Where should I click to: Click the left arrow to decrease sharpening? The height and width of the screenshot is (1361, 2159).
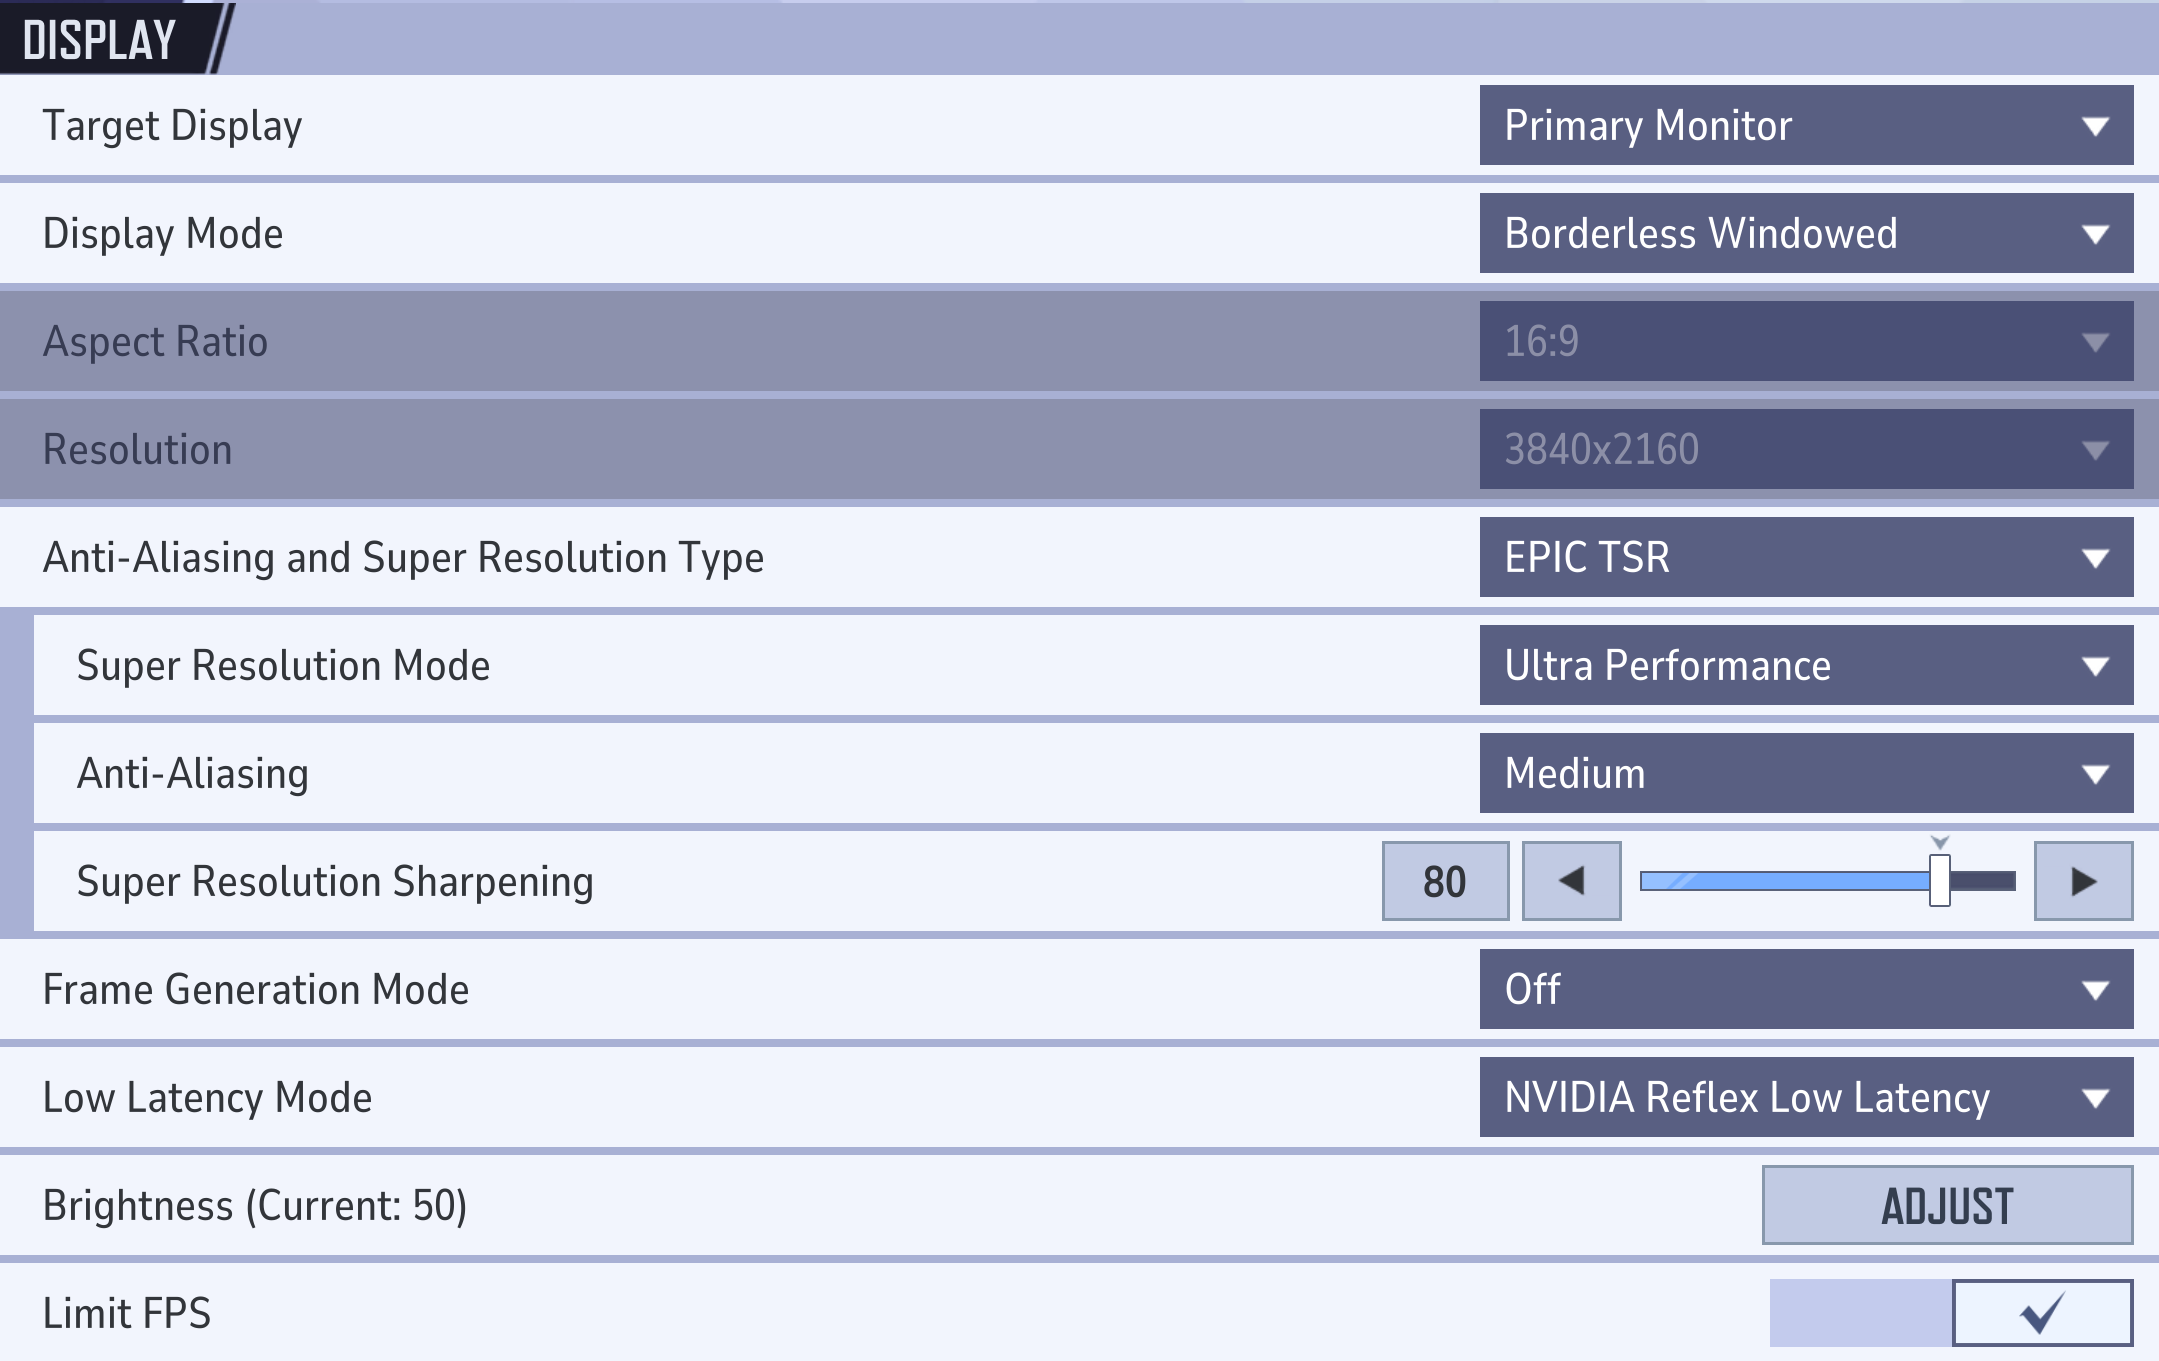1571,881
